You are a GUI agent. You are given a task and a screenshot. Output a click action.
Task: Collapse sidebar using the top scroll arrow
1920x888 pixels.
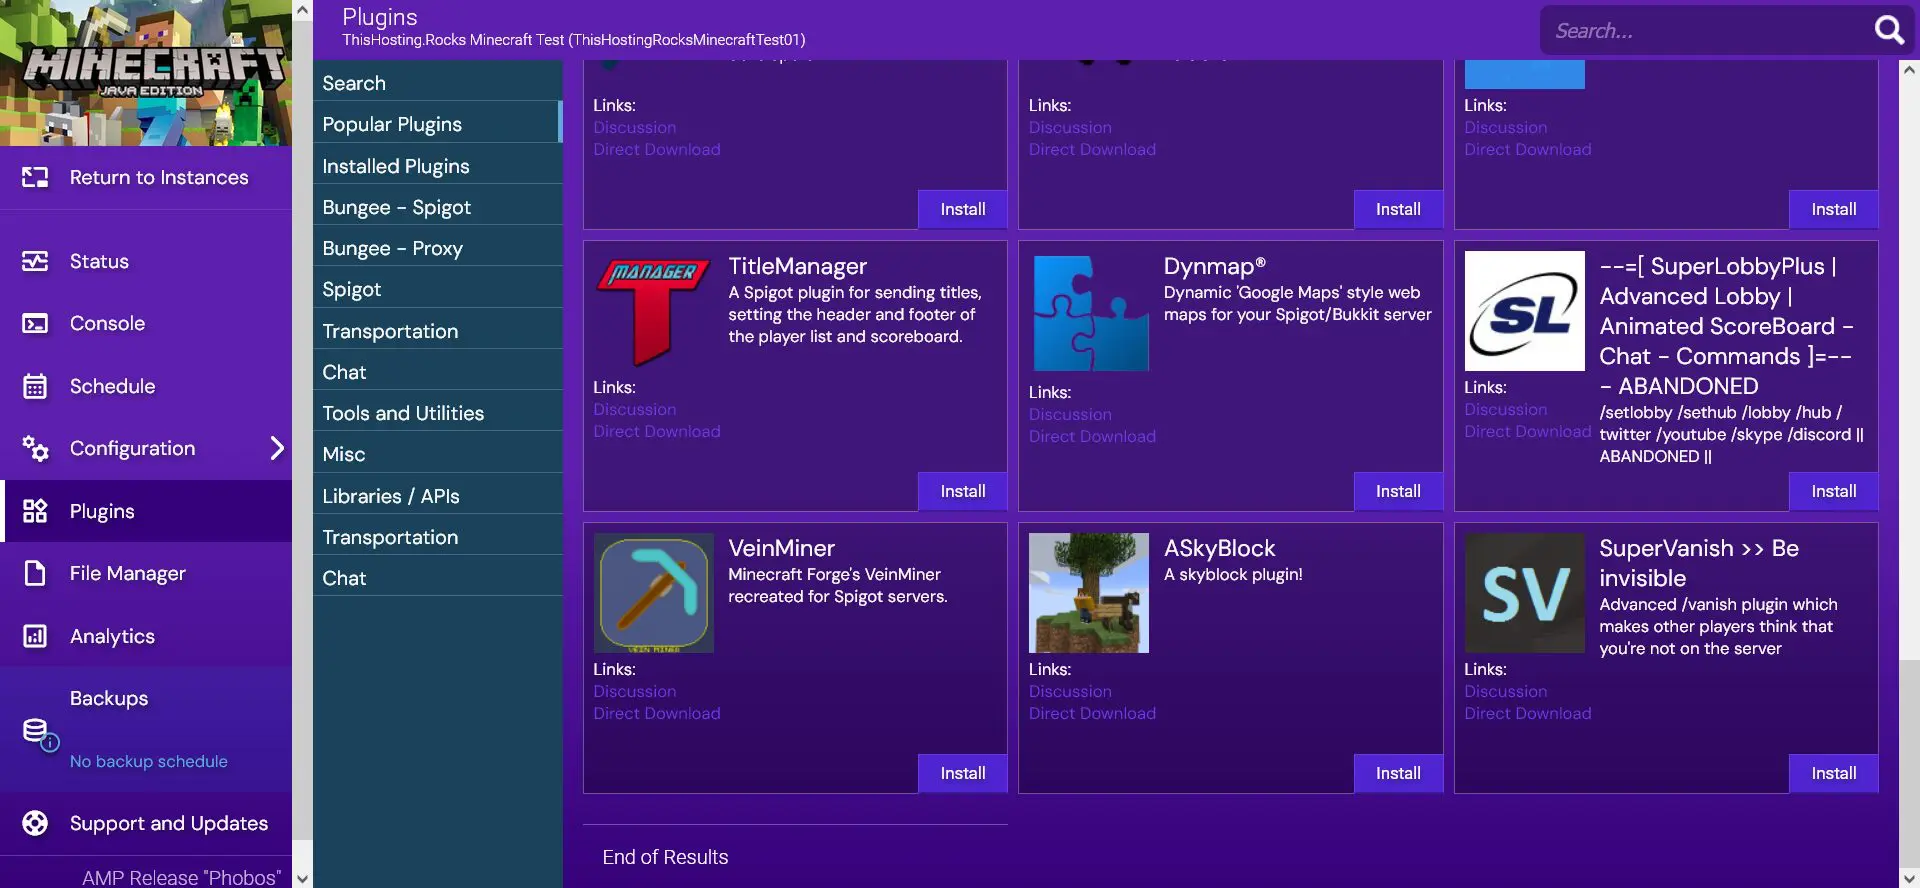click(x=302, y=10)
